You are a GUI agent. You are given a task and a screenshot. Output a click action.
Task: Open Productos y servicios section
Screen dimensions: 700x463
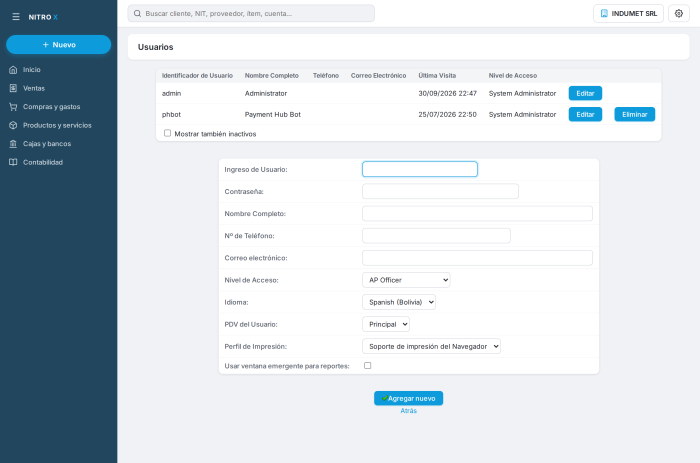[57, 125]
